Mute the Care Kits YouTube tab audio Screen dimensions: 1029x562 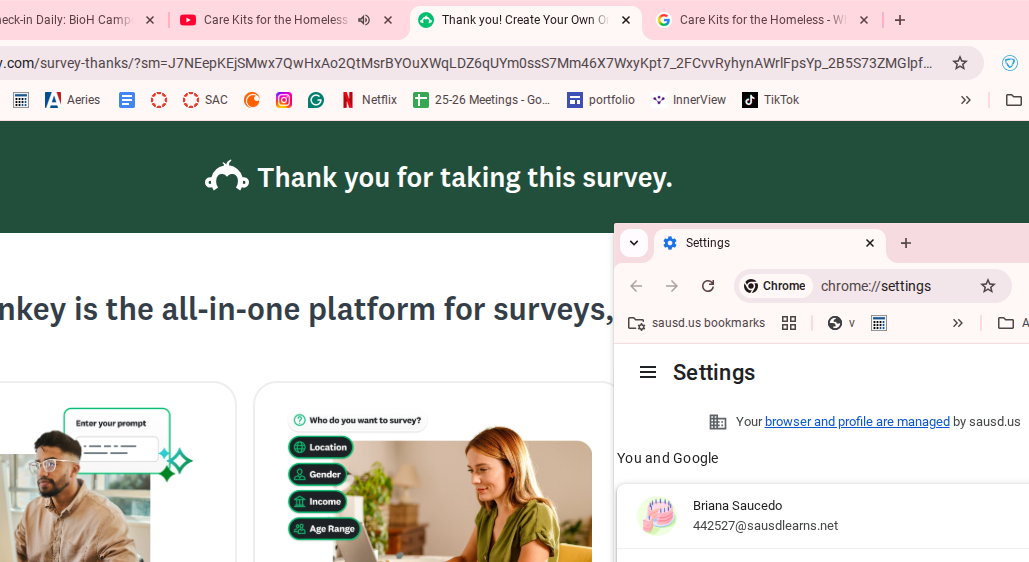(x=364, y=20)
